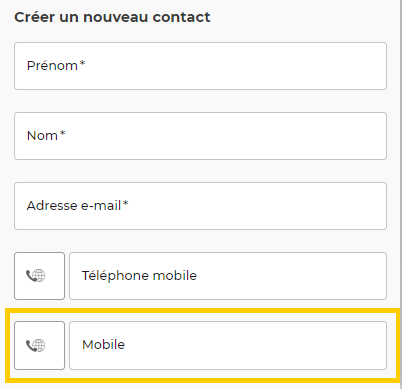The image size is (402, 389).
Task: Click the asterisk after Adresse e-mail
Action: [x=125, y=203]
